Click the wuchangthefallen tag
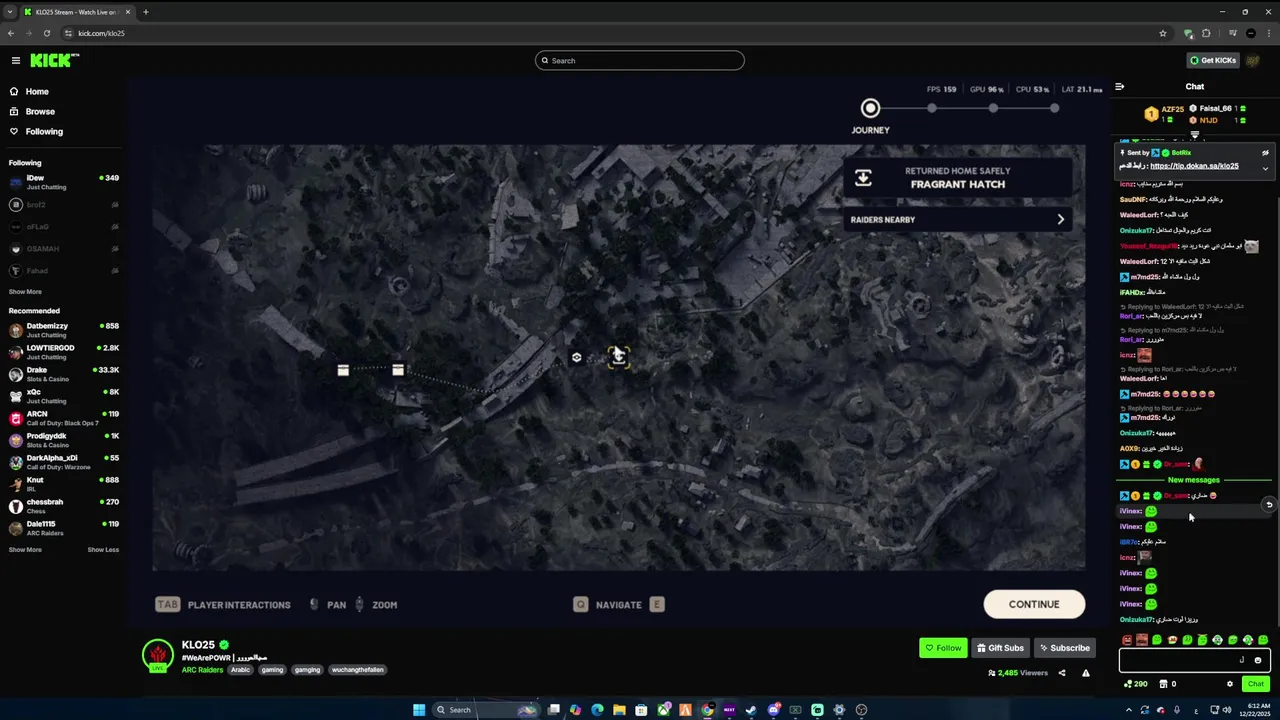This screenshot has width=1280, height=720. pos(357,670)
